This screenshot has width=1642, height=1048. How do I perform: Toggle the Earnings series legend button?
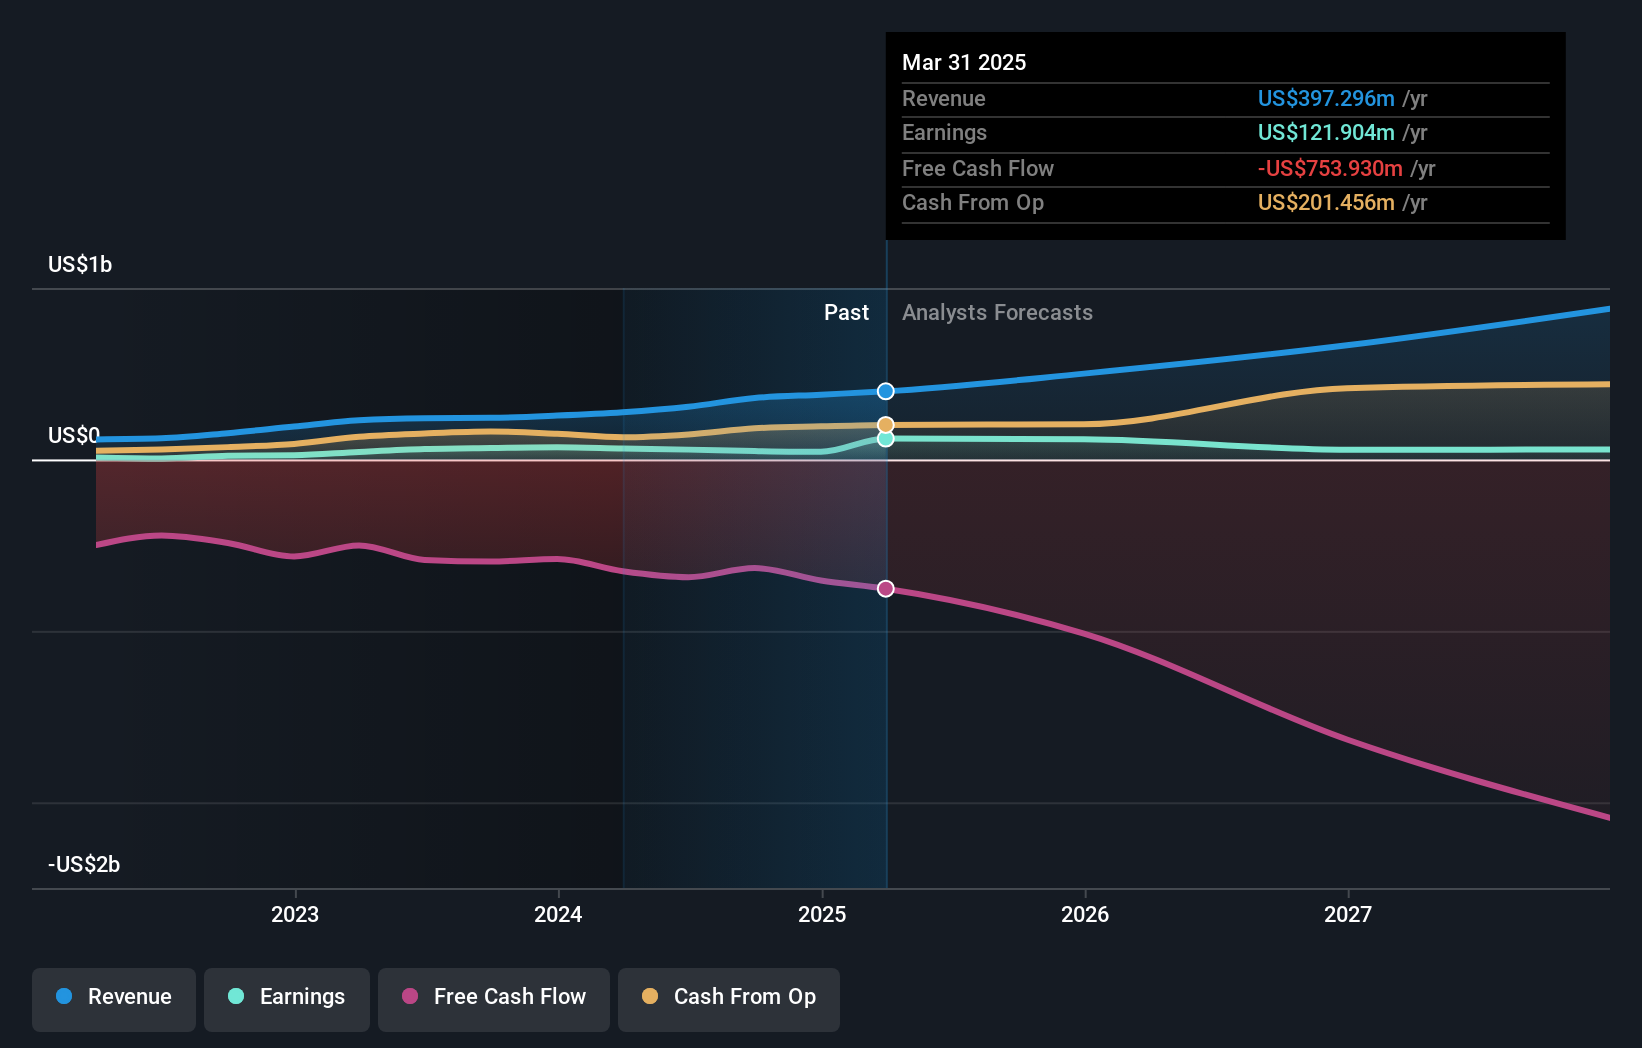[287, 999]
